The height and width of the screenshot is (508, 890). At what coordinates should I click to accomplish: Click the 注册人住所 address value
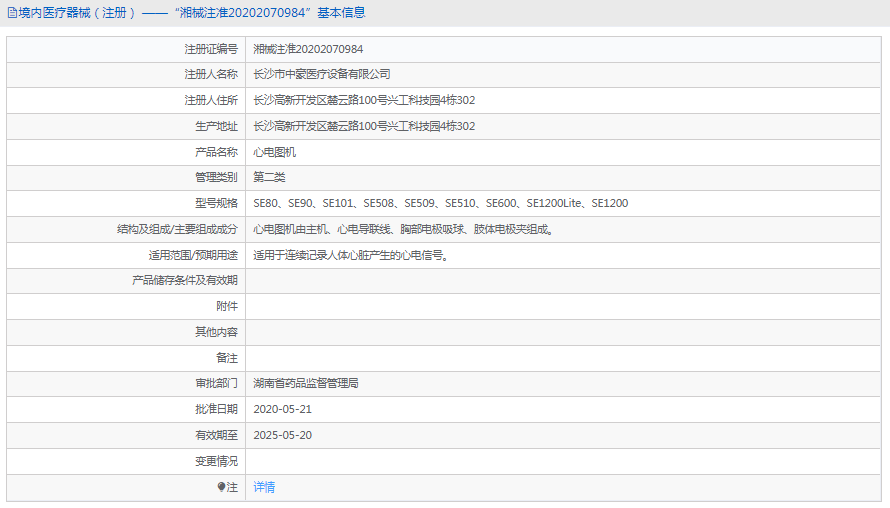pos(364,100)
